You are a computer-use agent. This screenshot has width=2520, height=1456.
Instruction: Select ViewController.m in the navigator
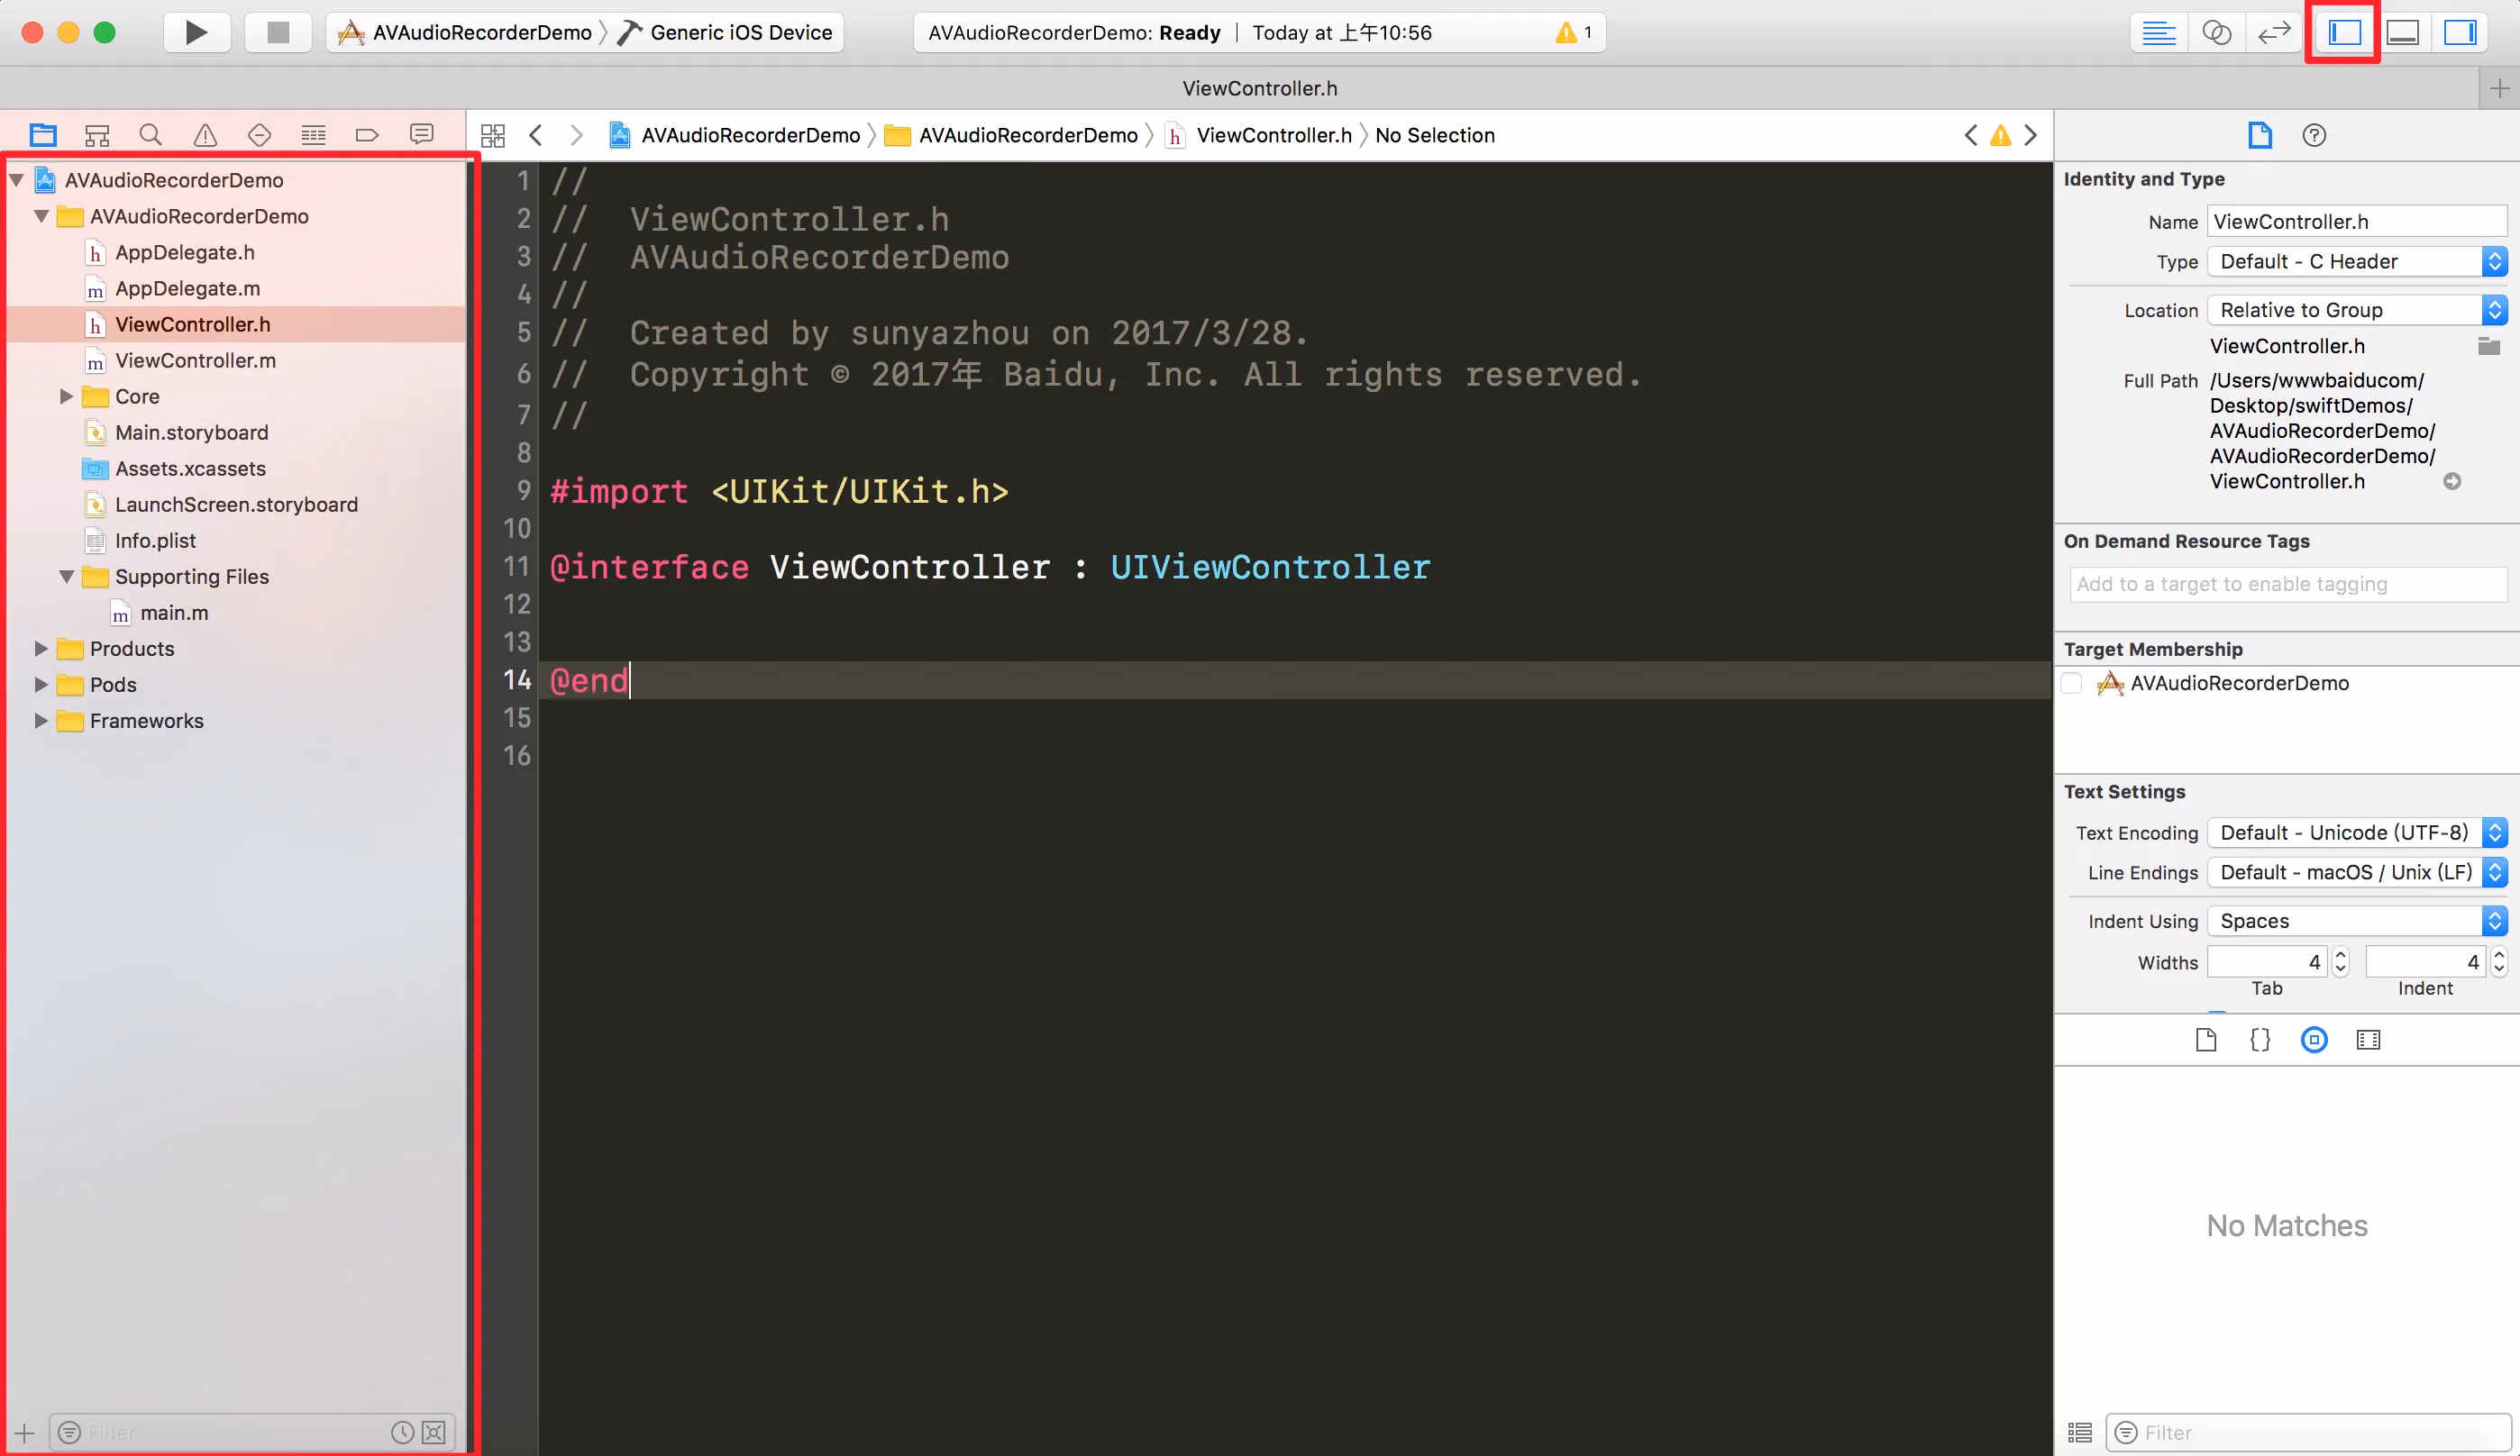coord(195,361)
